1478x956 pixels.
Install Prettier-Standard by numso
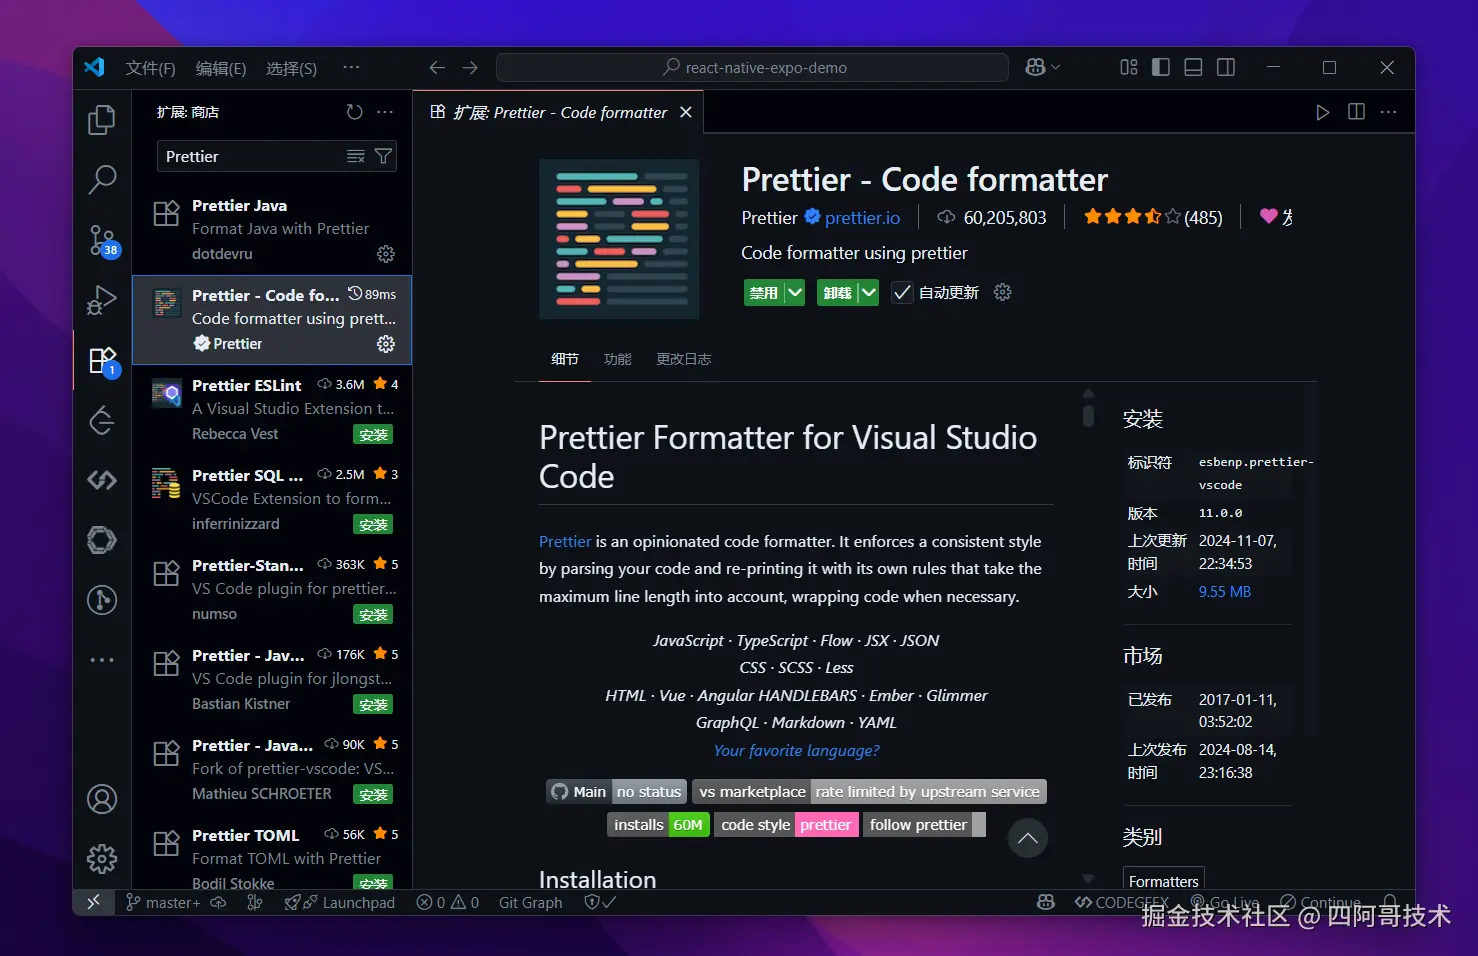tap(373, 615)
